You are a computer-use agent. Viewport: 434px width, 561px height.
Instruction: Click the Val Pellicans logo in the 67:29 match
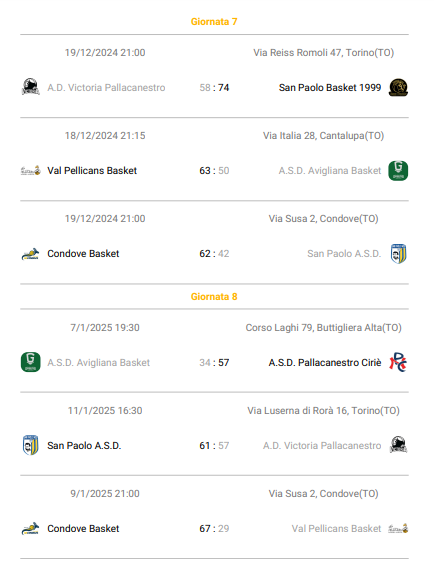(398, 528)
